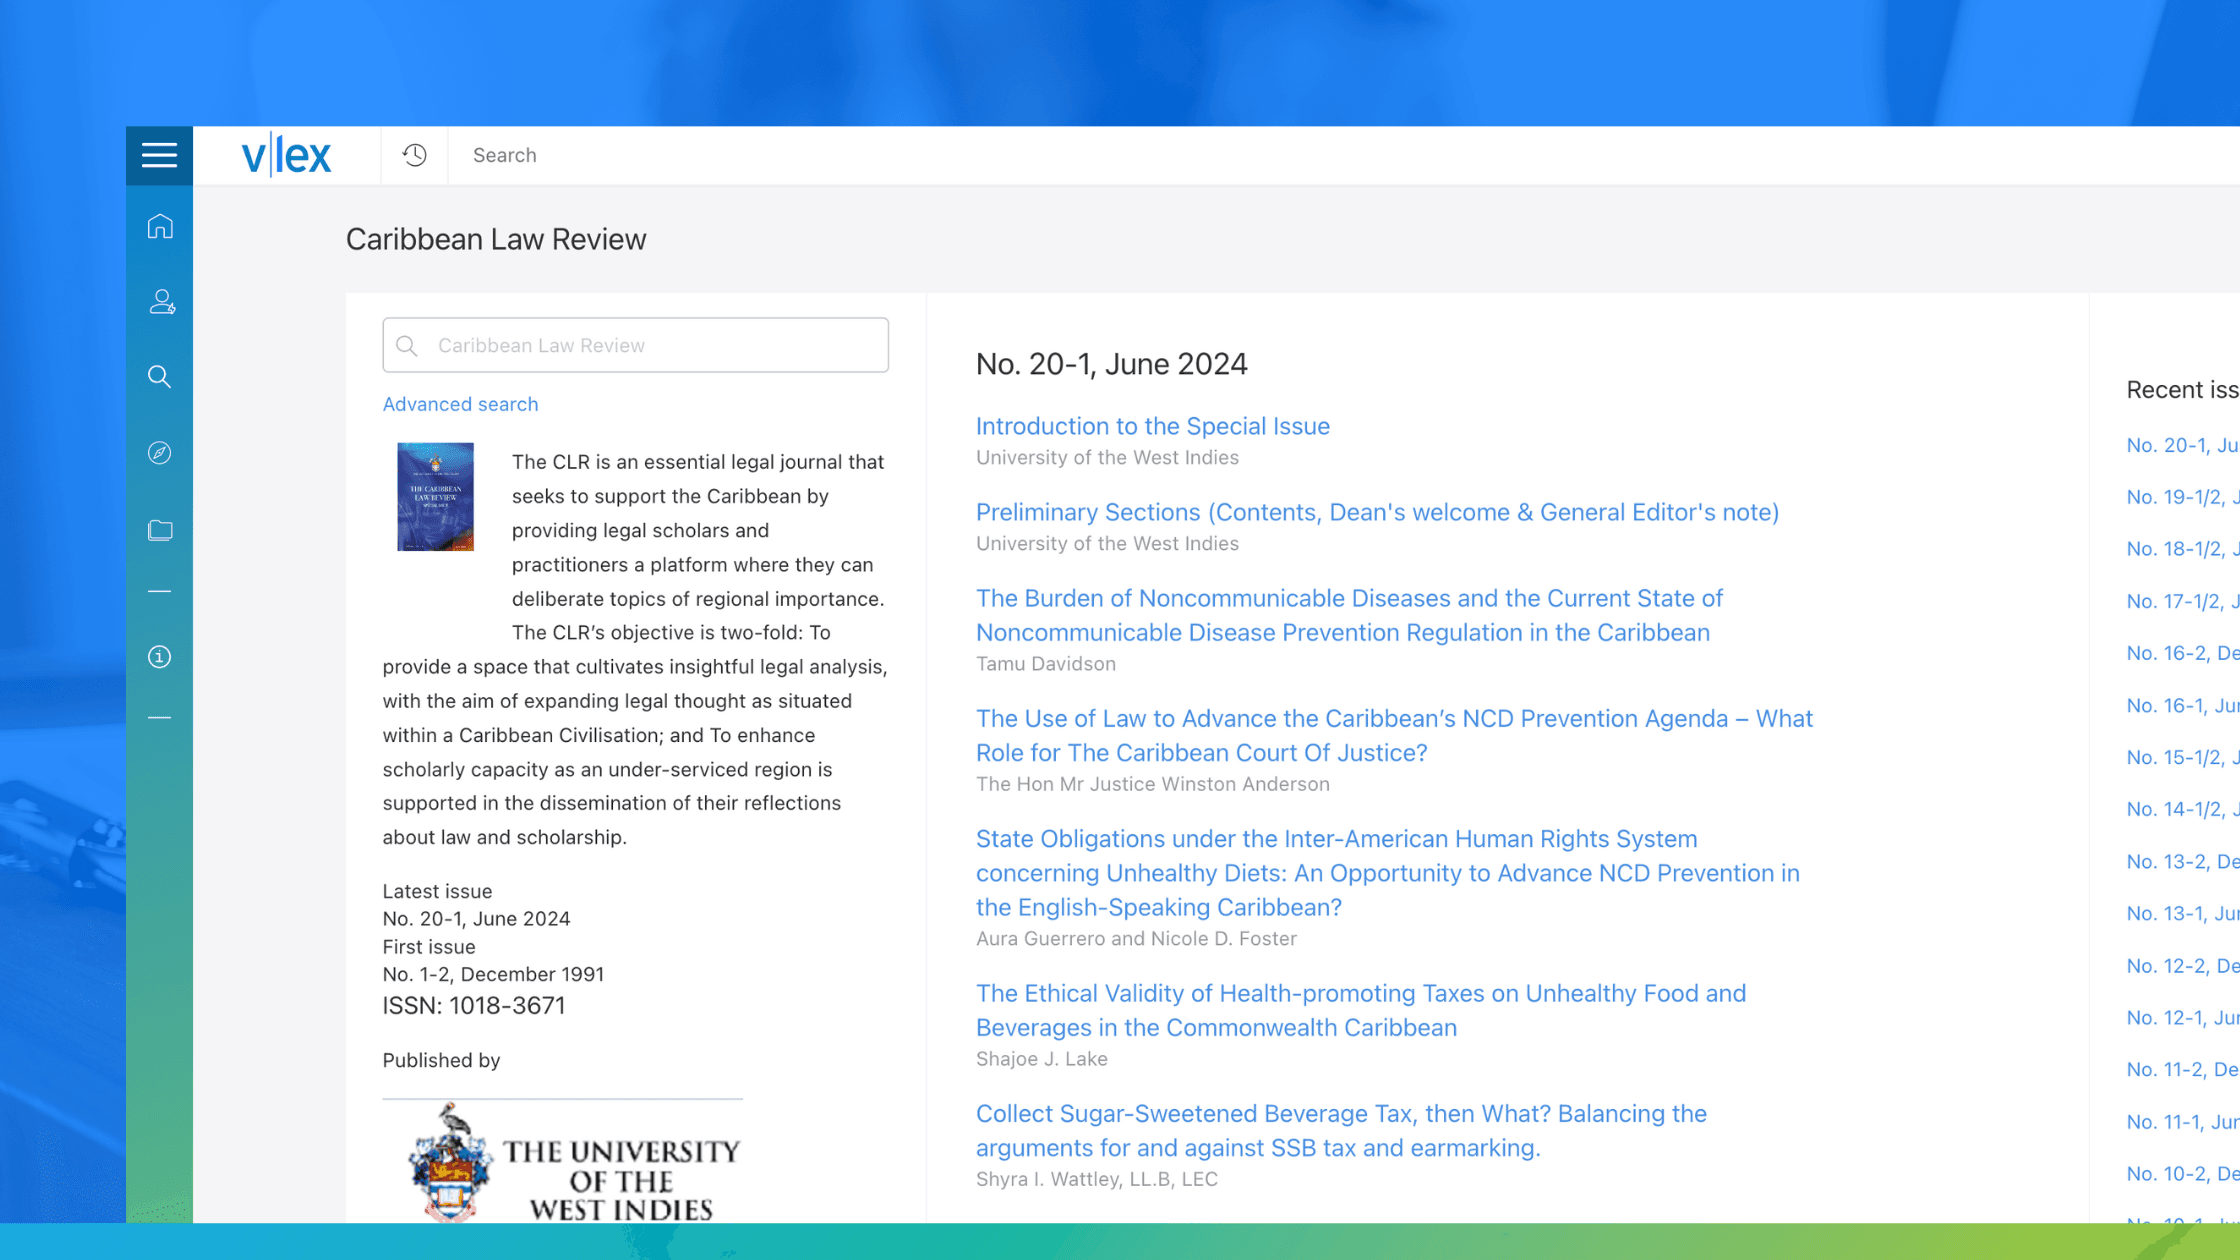Select recent issue No. 13-2

(x=2183, y=861)
